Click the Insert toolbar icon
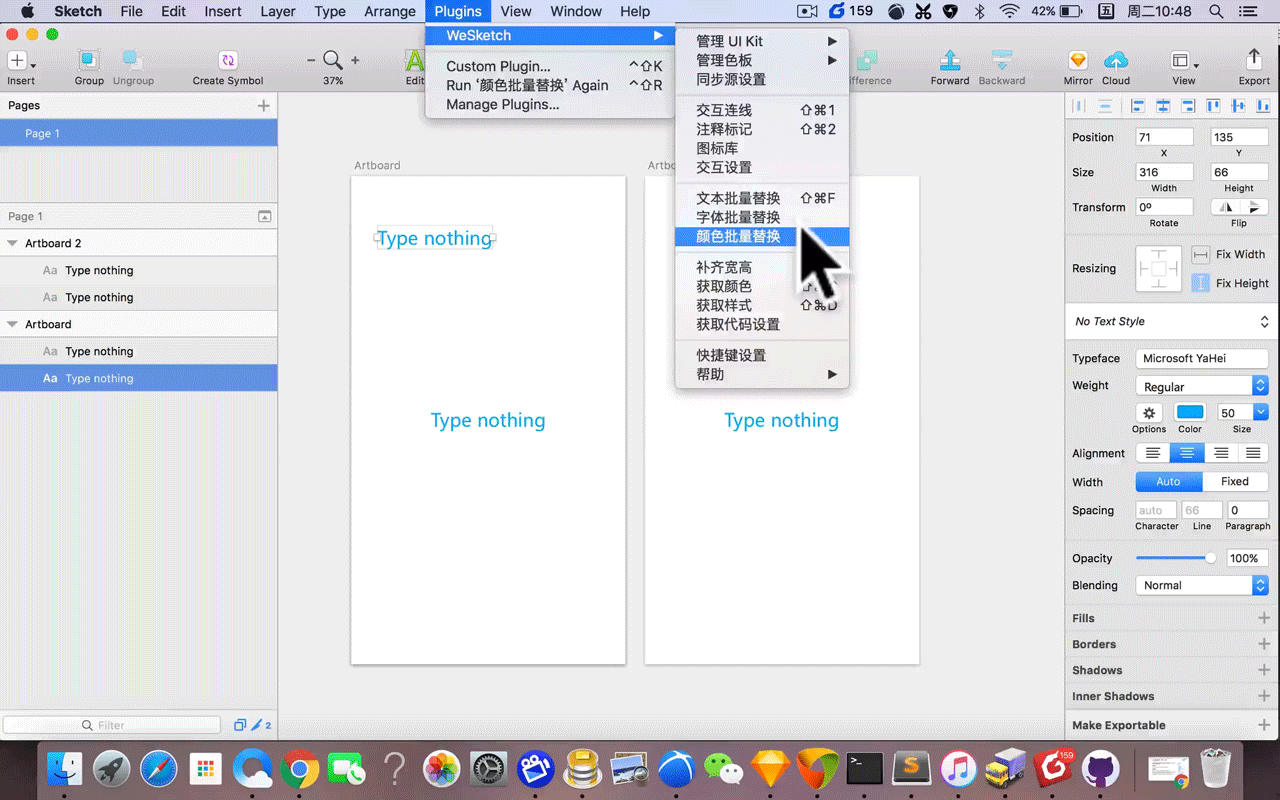1280x800 pixels. 17,60
